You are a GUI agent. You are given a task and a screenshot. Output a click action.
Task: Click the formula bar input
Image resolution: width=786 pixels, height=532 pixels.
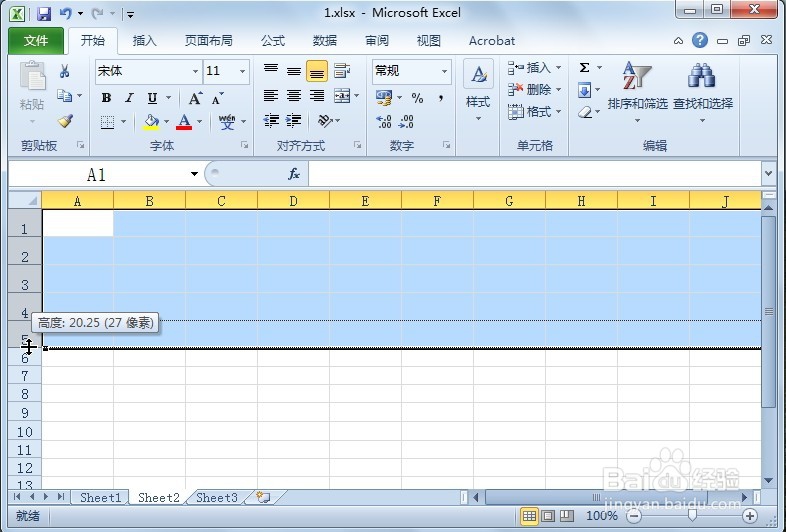pyautogui.click(x=535, y=174)
